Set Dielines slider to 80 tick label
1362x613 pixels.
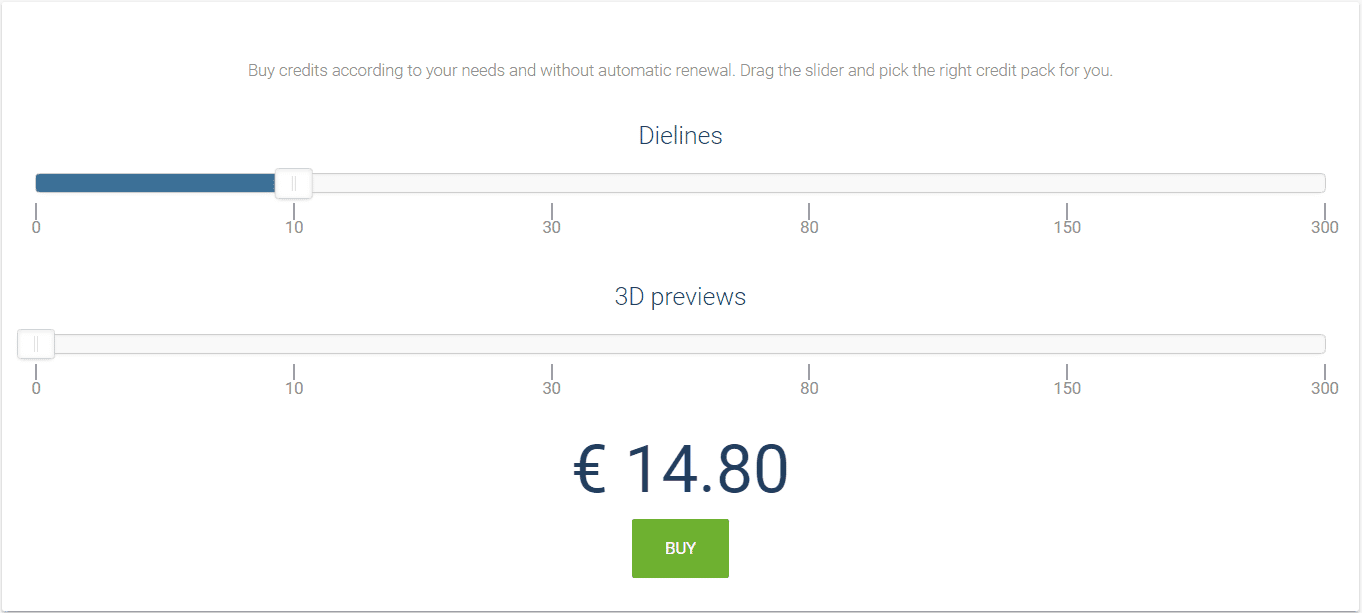[809, 227]
